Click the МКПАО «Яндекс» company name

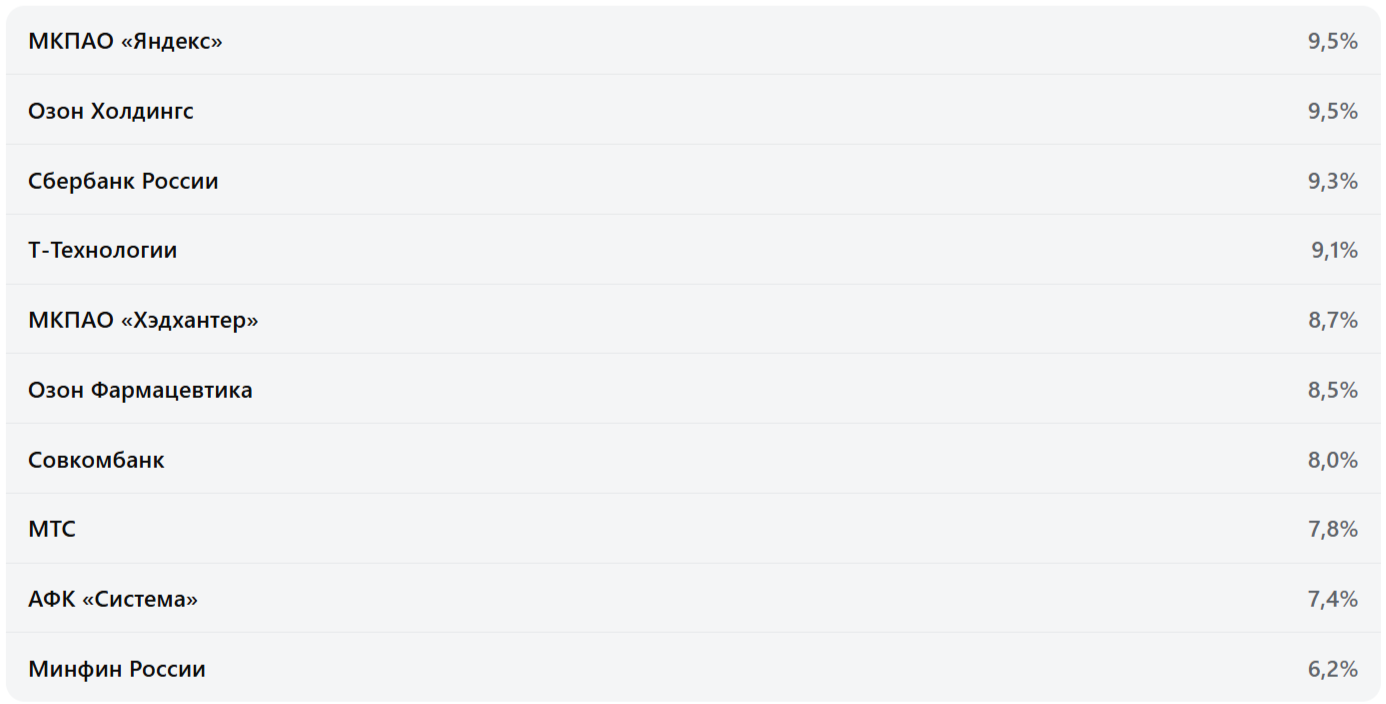125,41
